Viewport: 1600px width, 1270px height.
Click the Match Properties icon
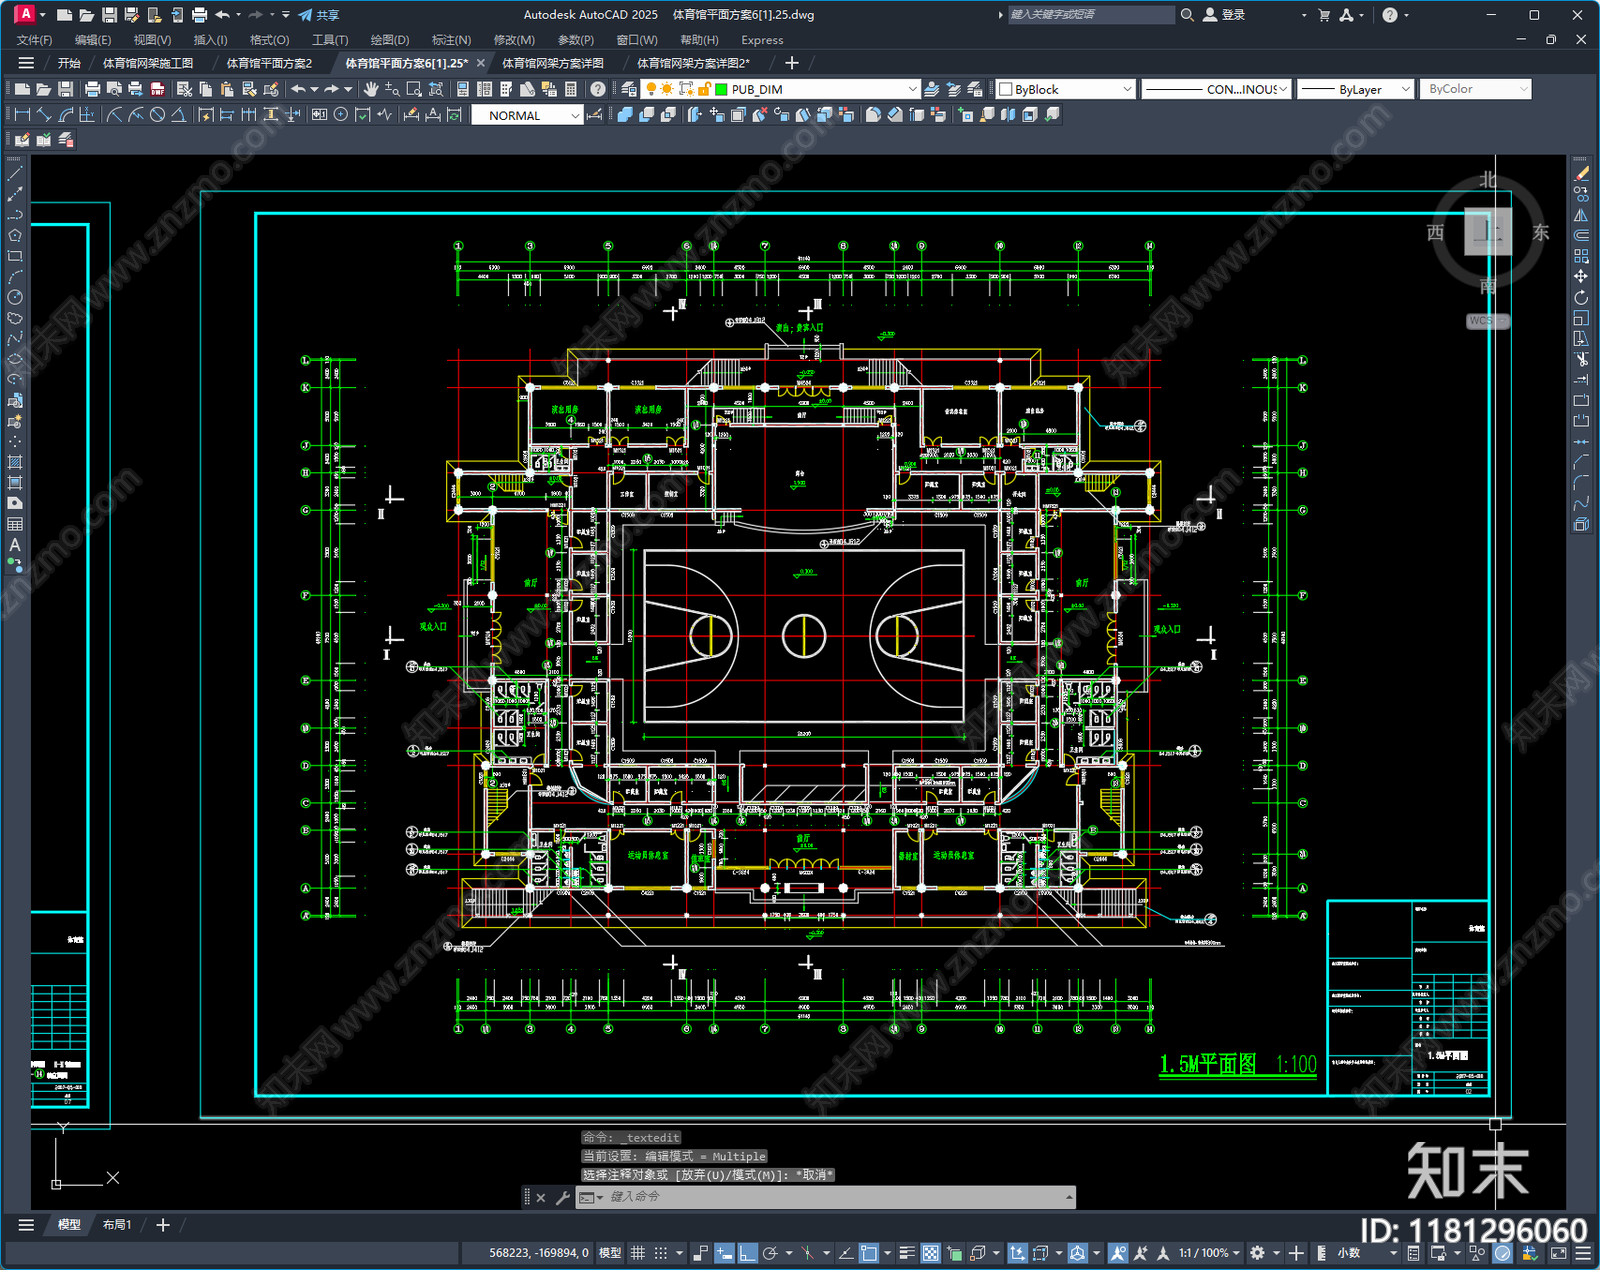(x=271, y=89)
